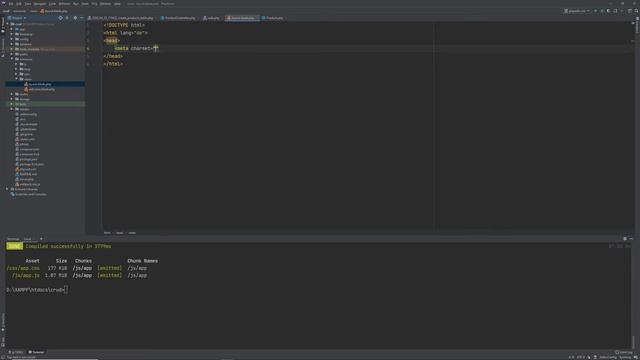
Task: Expand the public folder
Action: [x=12, y=54]
